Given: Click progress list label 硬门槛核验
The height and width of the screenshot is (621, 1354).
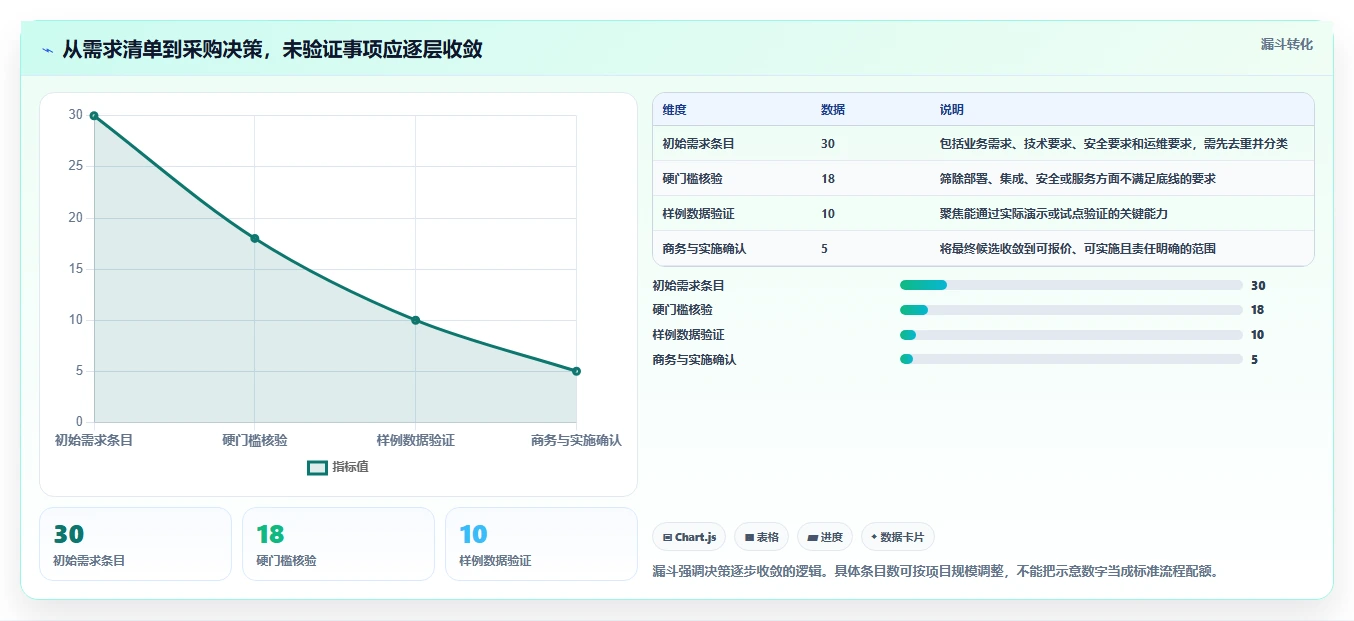Looking at the screenshot, I should (683, 310).
